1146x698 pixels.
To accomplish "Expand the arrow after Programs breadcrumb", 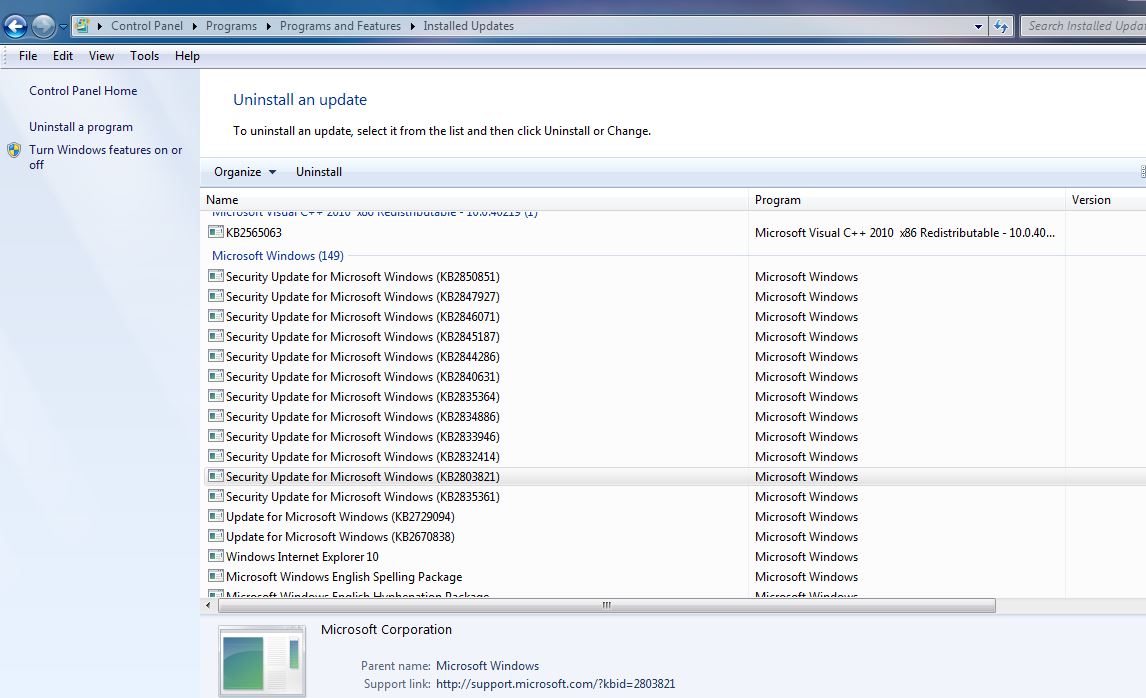I will click(268, 26).
